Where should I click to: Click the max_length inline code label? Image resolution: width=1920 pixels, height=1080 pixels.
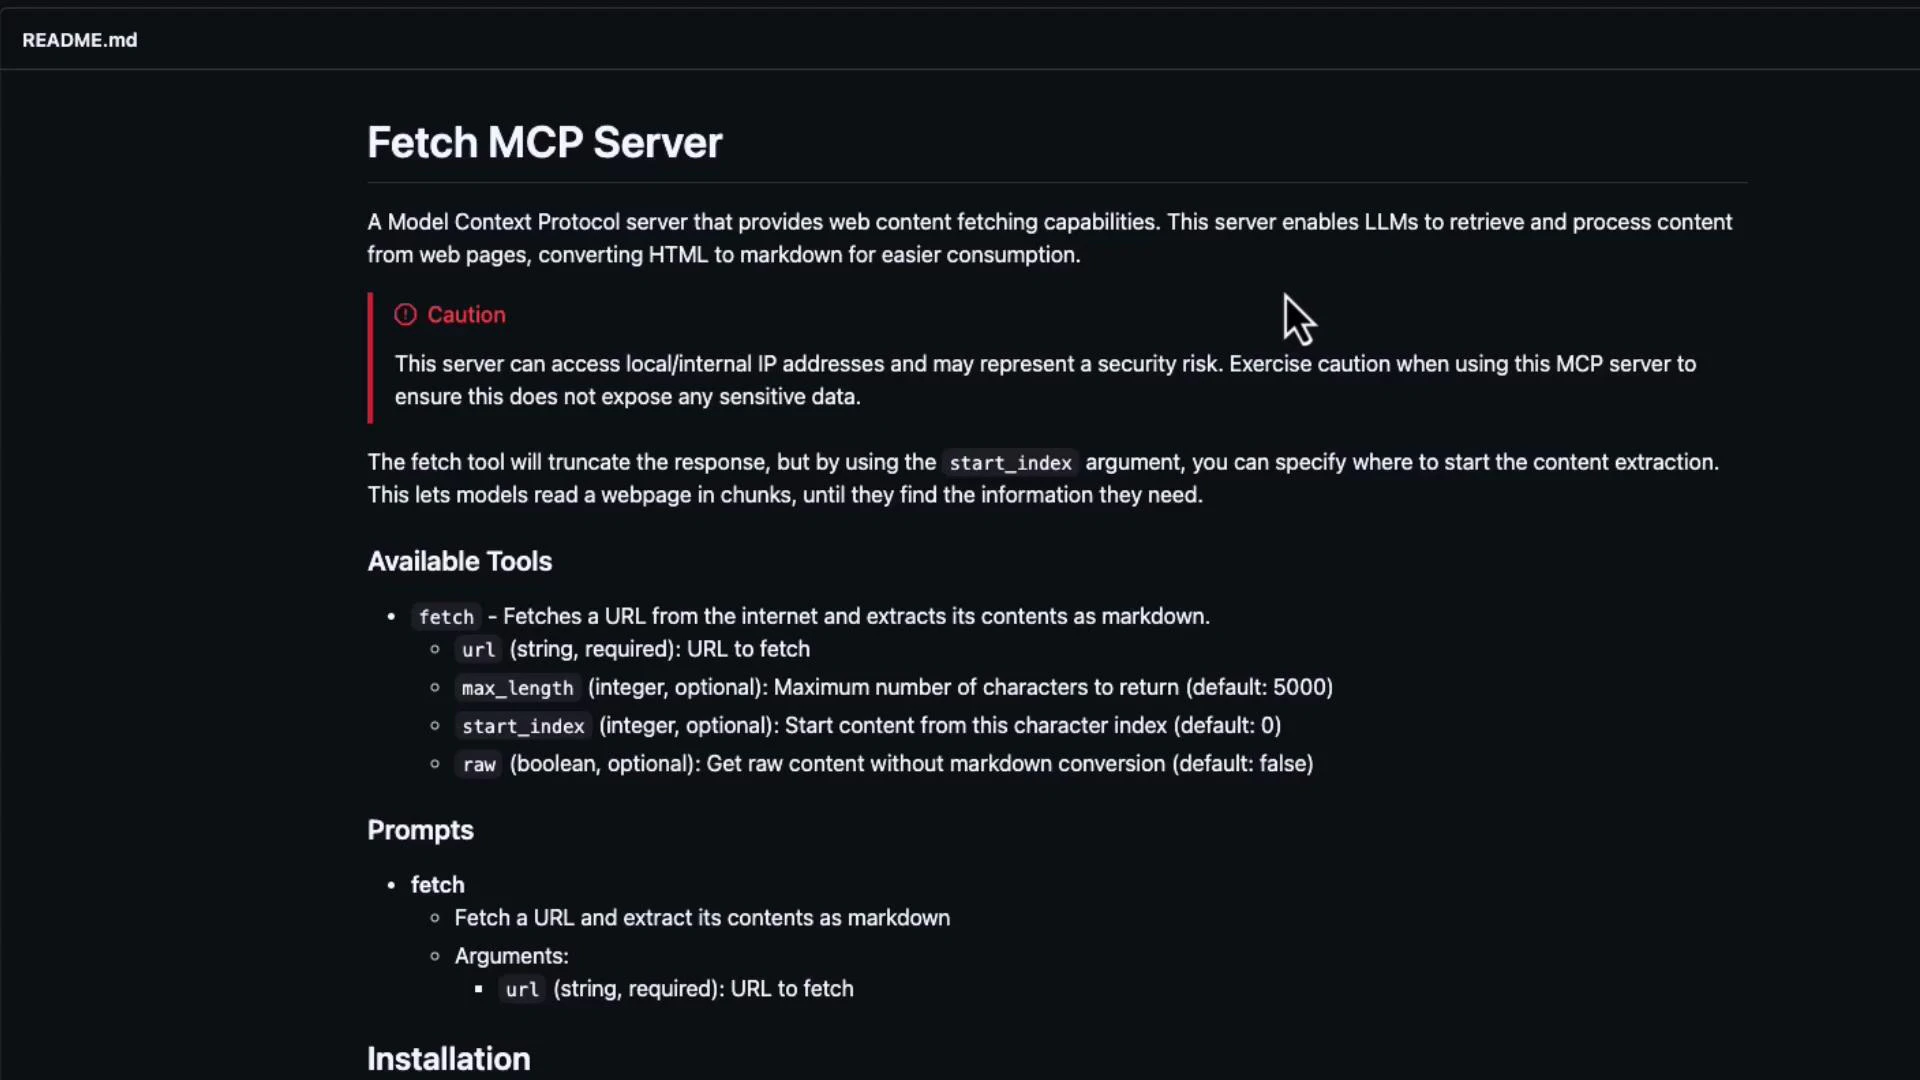coord(516,689)
